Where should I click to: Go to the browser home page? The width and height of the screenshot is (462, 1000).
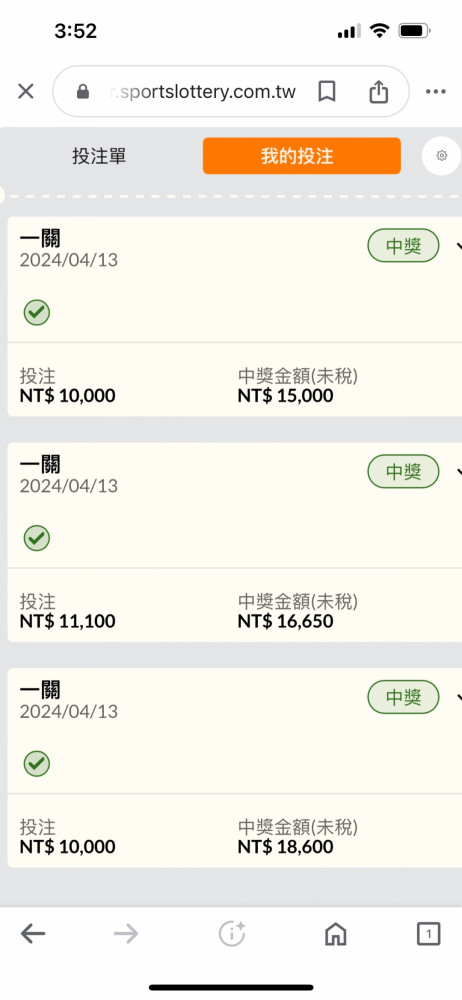[x=336, y=934]
